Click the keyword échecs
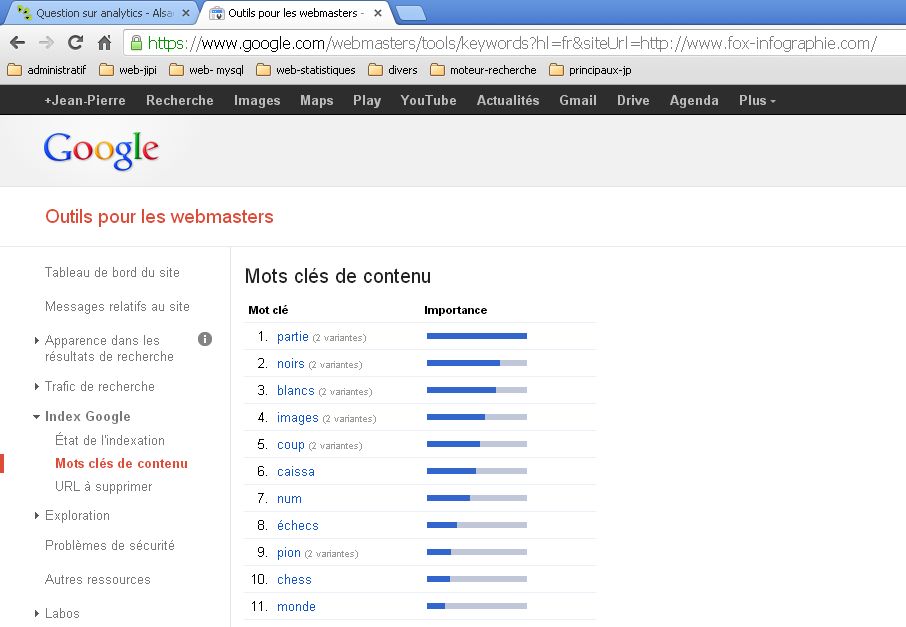The height and width of the screenshot is (627, 906). pos(298,525)
